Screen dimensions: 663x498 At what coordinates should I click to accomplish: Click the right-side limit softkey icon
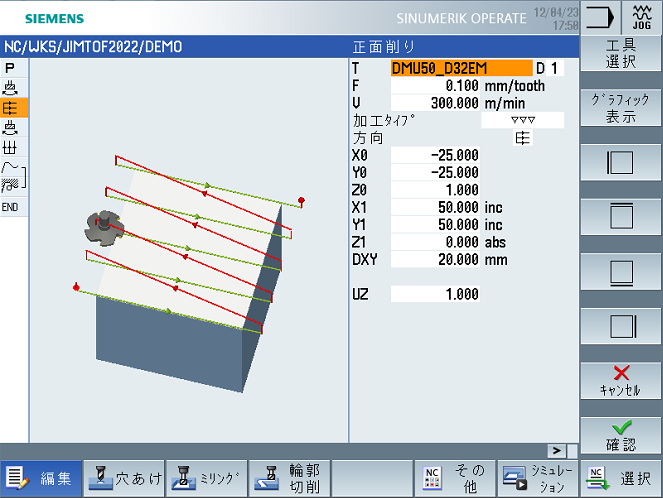click(621, 325)
